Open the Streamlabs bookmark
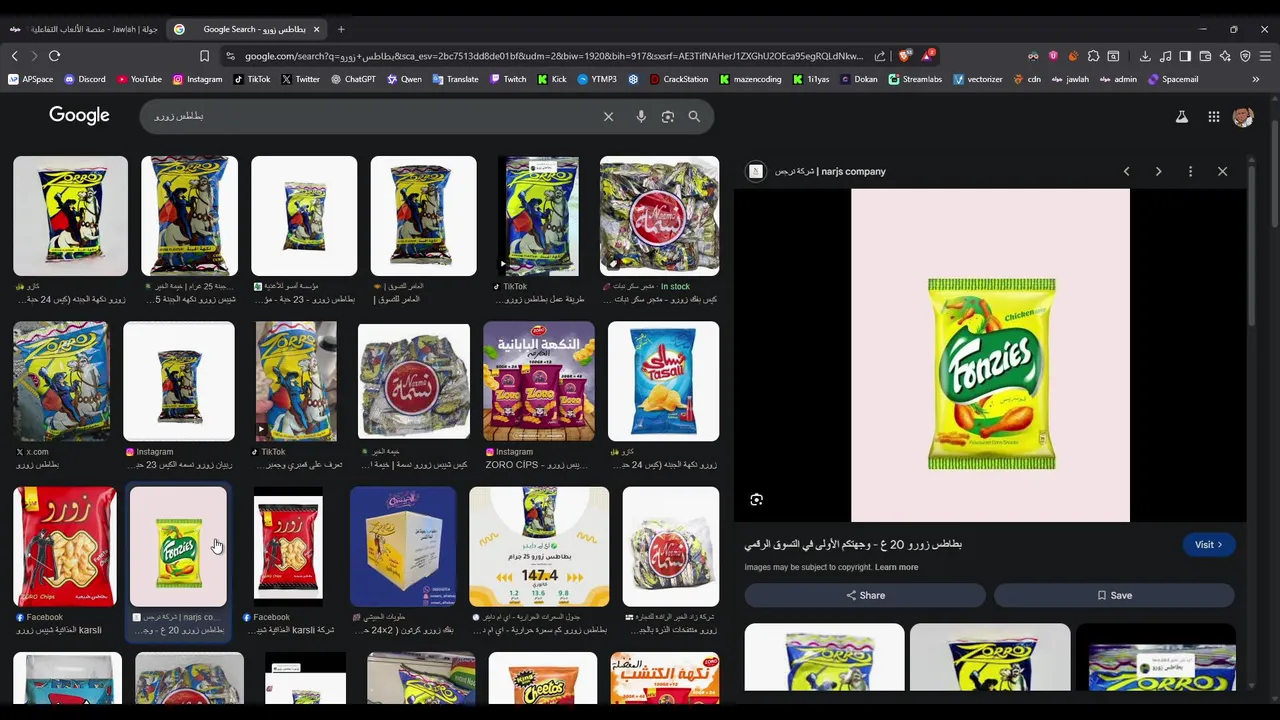 [x=915, y=79]
